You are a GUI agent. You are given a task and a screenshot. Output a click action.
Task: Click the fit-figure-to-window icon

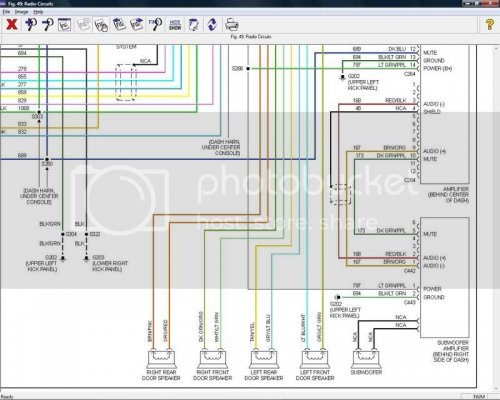click(65, 24)
